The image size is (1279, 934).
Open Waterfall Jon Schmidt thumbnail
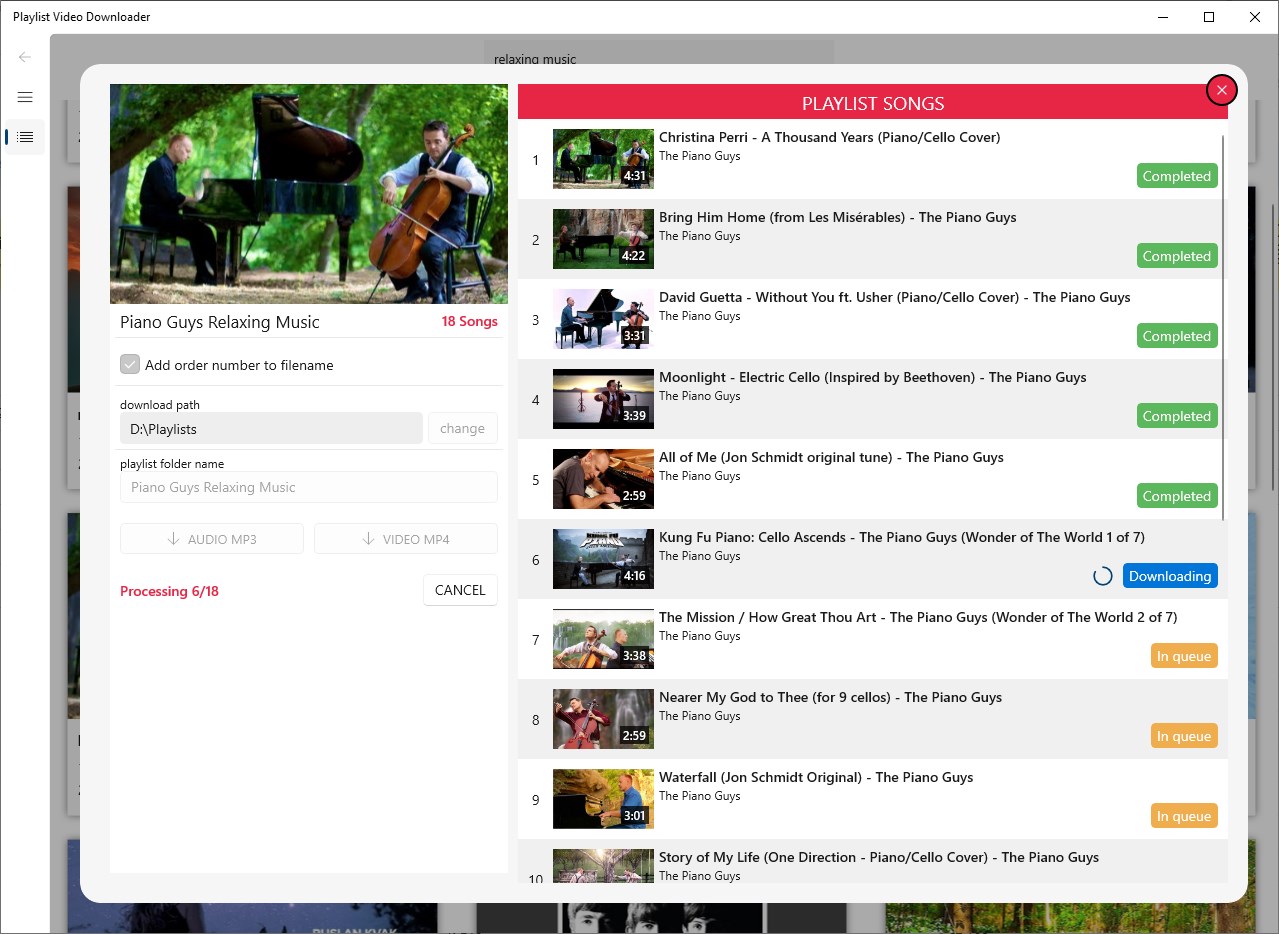pos(603,799)
